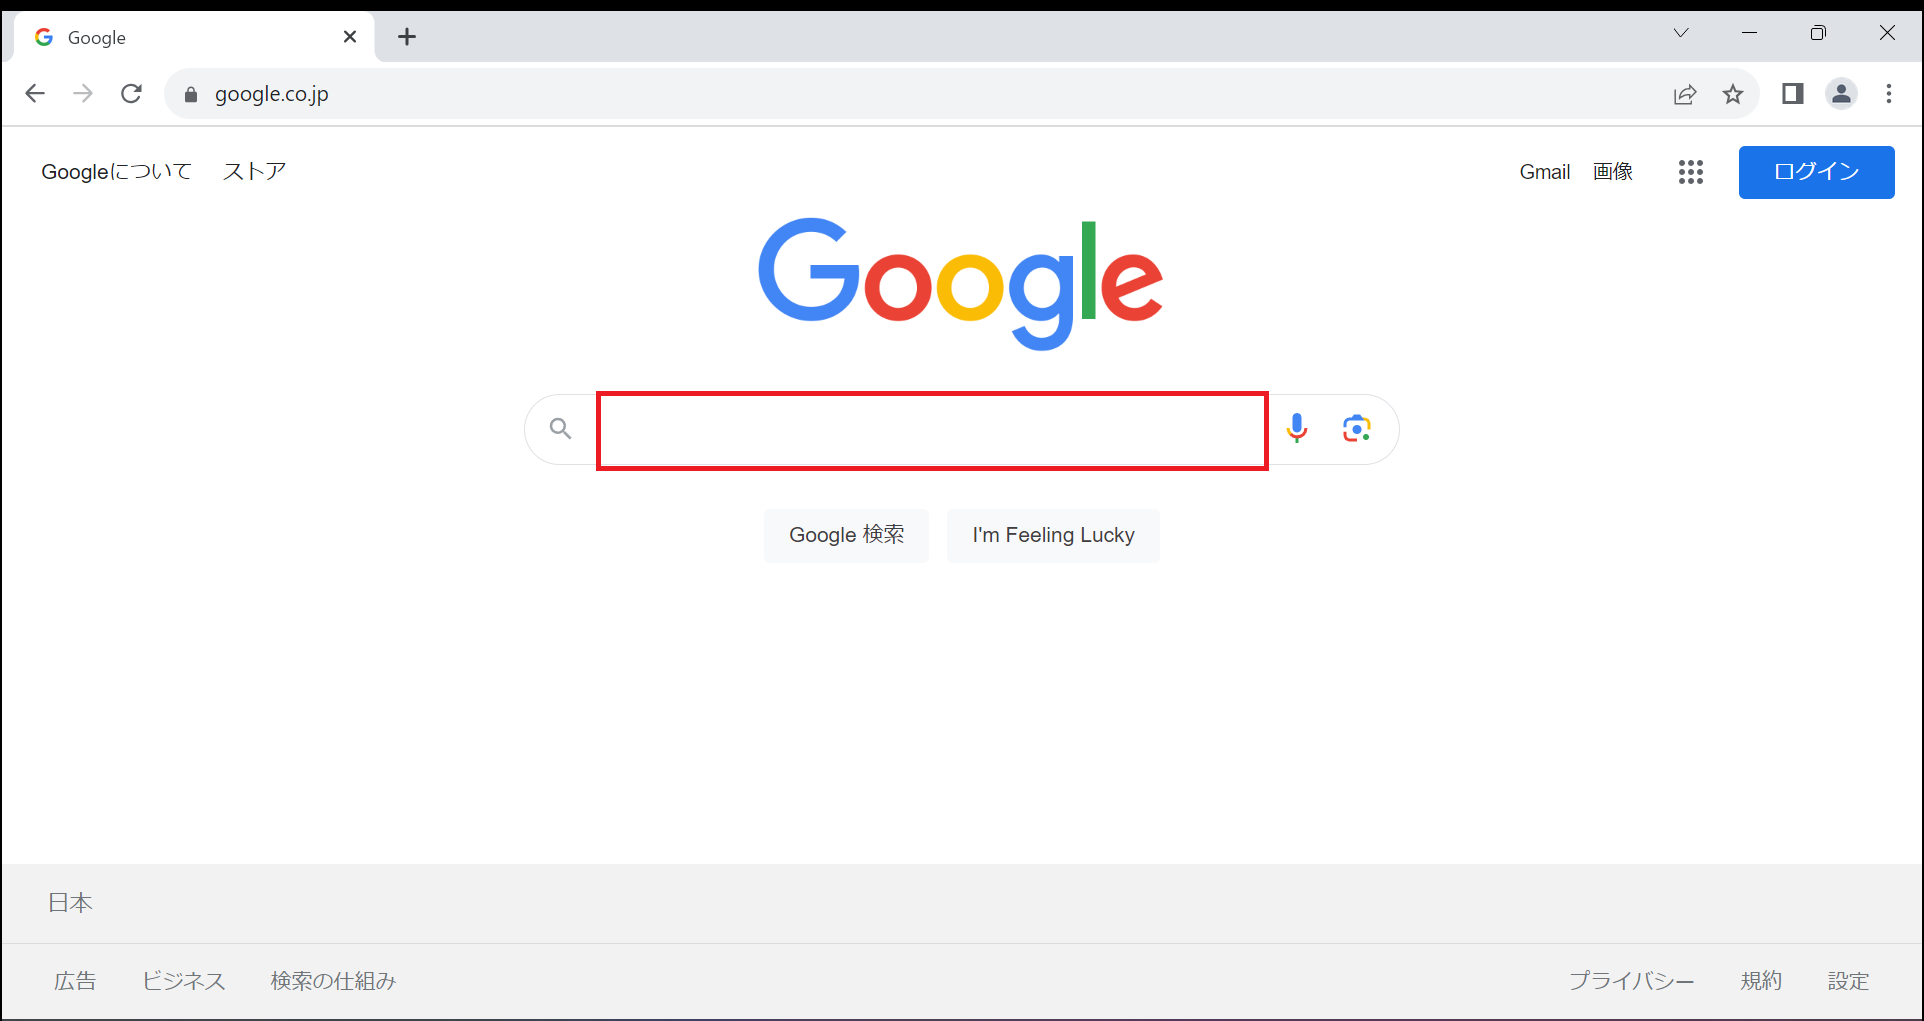Click the I'm Feeling Lucky button

[x=1053, y=535]
